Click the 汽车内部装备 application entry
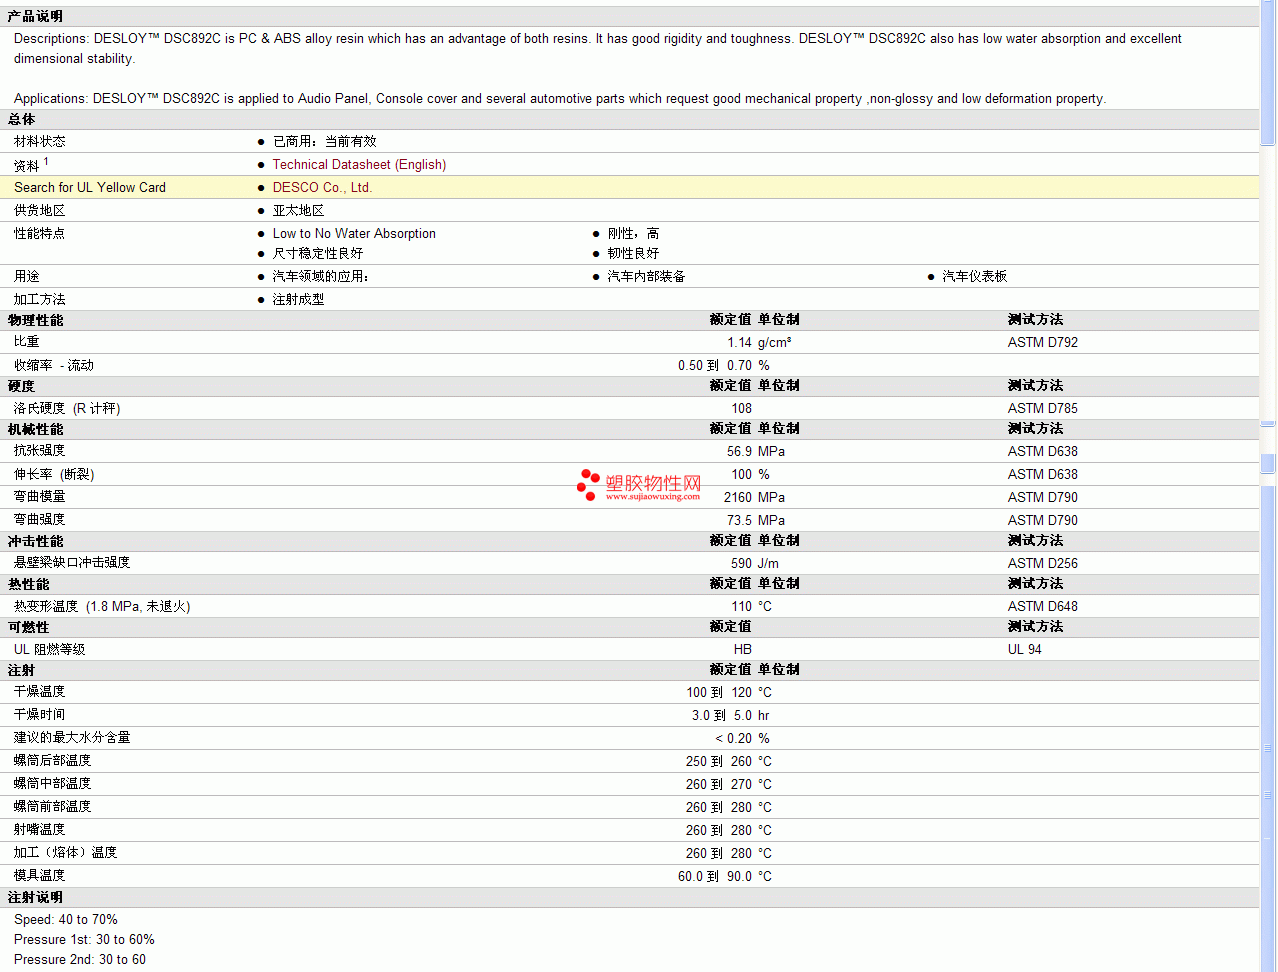The image size is (1278, 972). (646, 277)
